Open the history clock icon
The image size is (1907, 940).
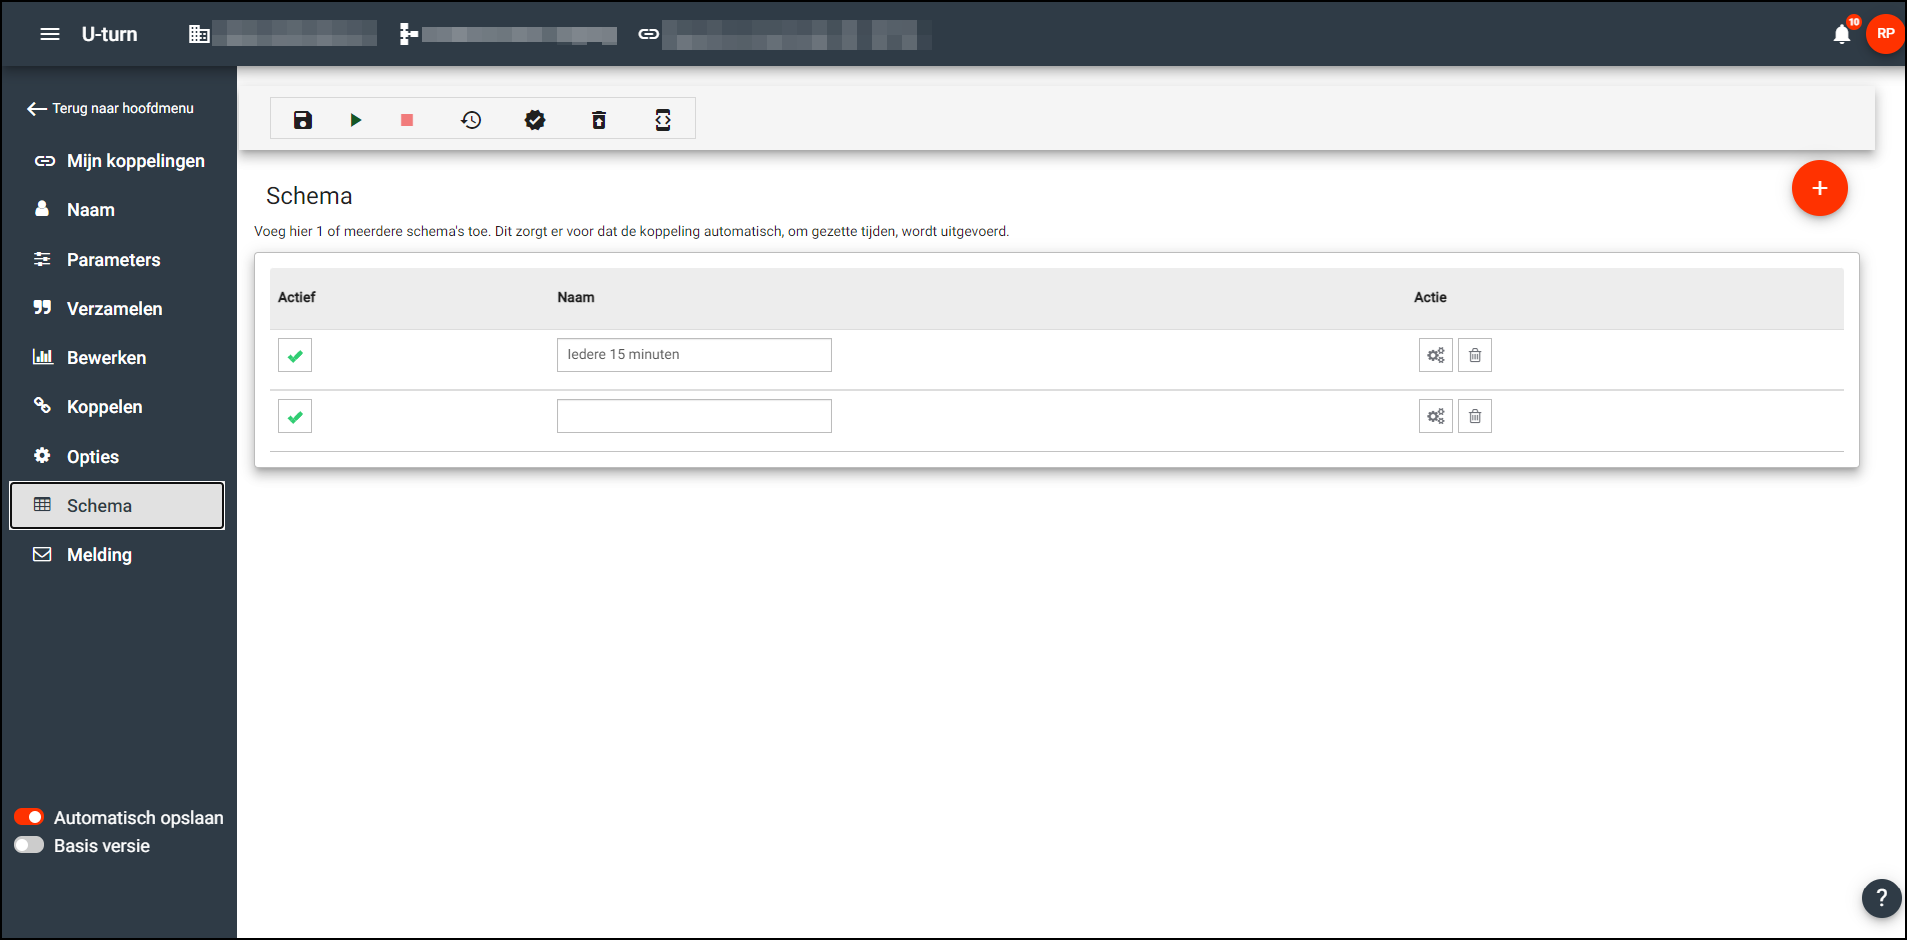click(x=471, y=120)
